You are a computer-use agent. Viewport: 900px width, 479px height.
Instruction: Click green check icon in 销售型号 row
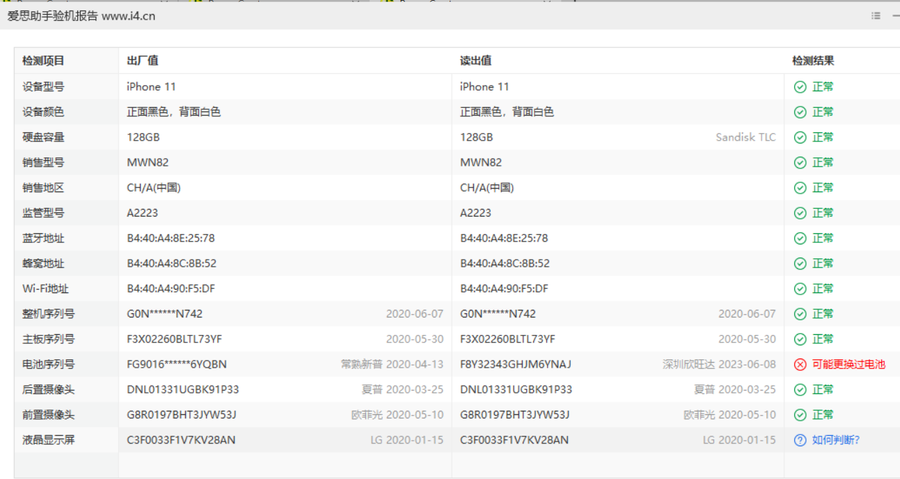point(800,163)
